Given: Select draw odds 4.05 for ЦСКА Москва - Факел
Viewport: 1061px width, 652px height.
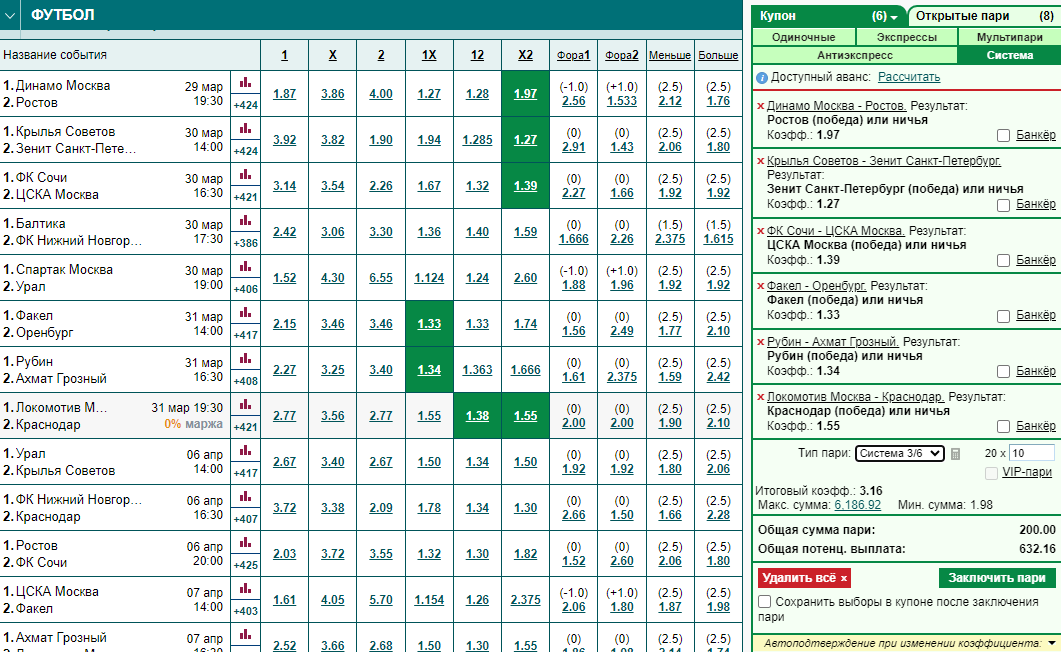Looking at the screenshot, I should tap(332, 600).
